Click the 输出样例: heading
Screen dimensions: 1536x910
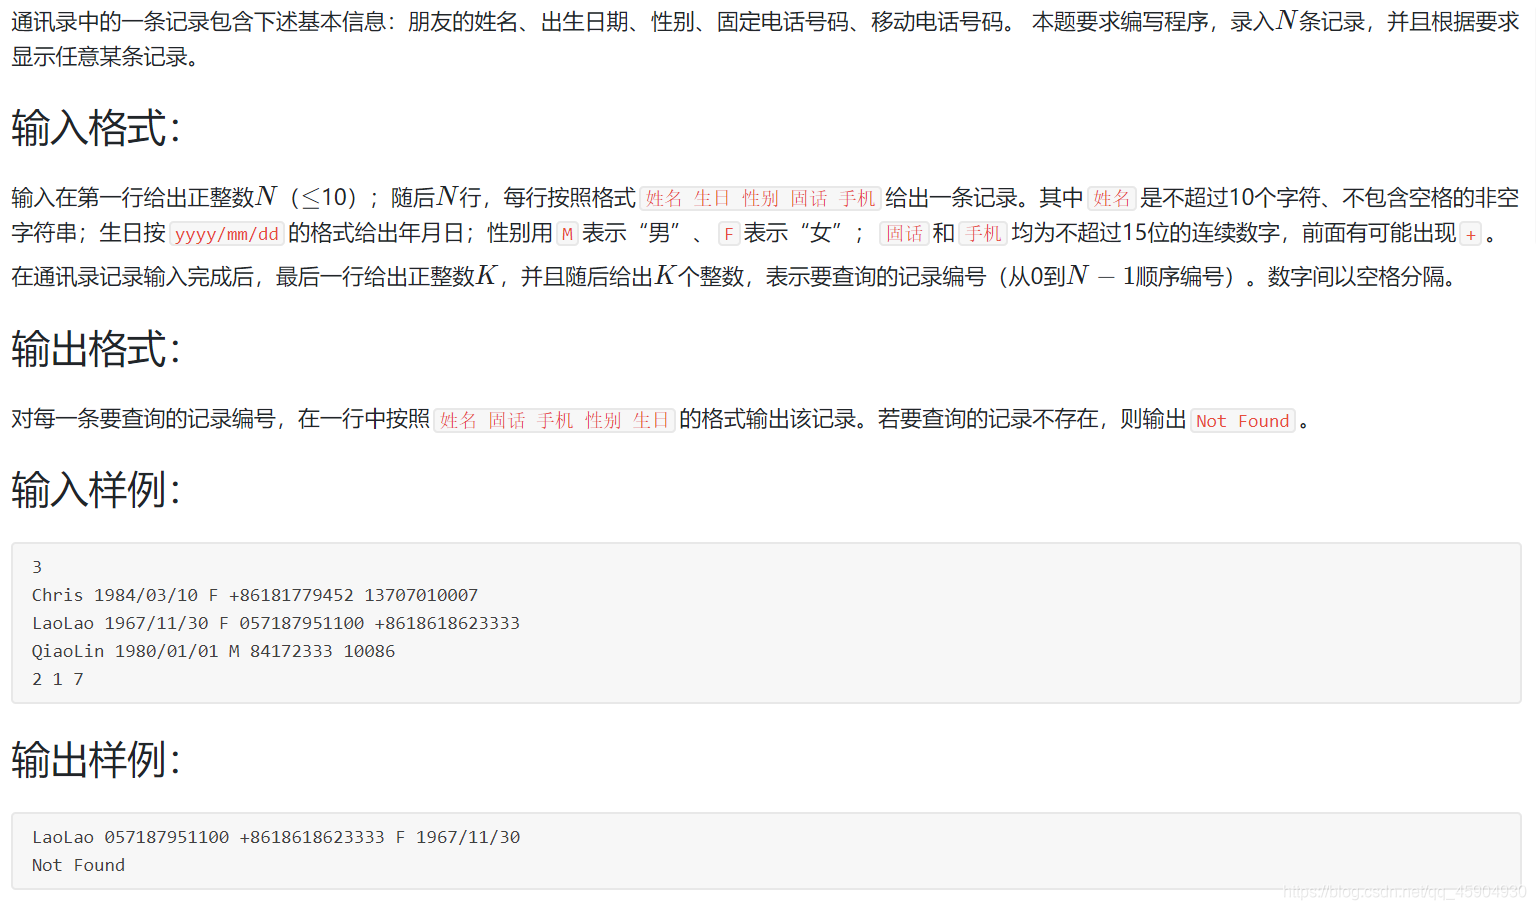[96, 760]
